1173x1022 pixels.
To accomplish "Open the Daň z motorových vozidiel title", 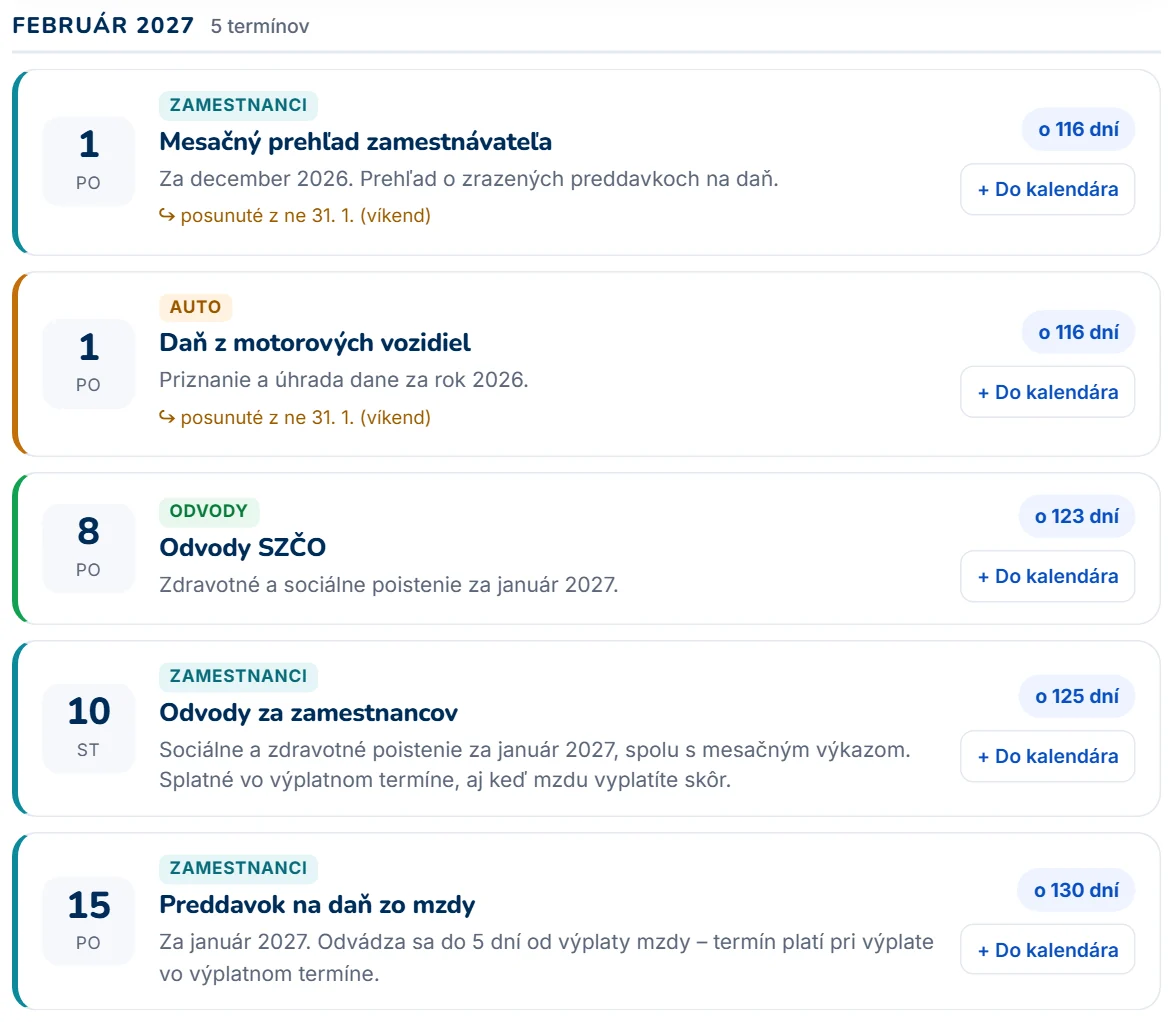I will tap(315, 343).
